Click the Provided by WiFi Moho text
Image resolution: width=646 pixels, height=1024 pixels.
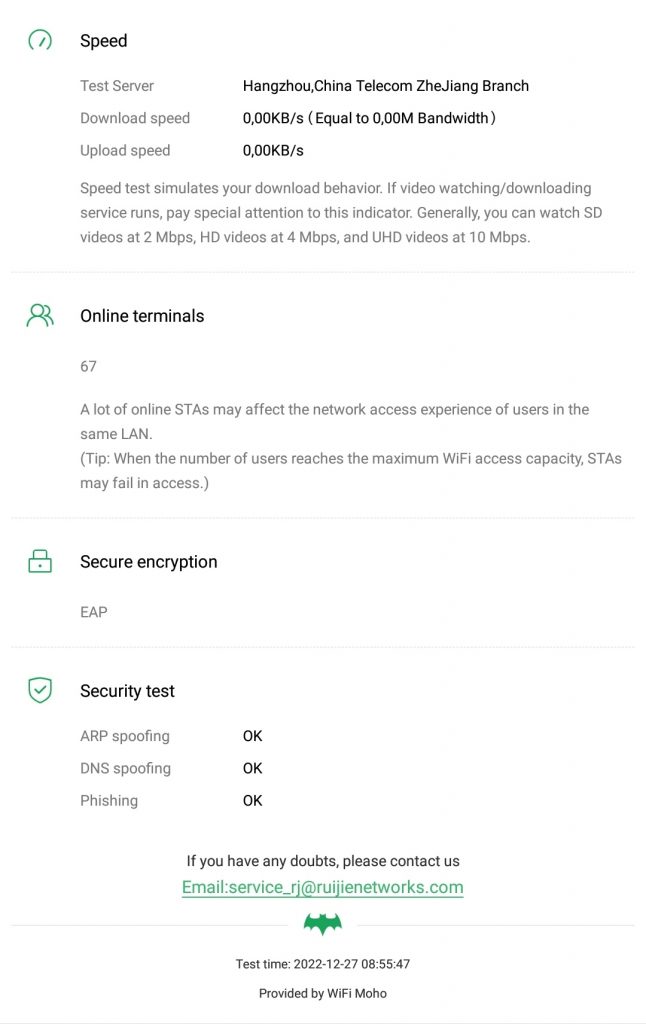tap(322, 993)
